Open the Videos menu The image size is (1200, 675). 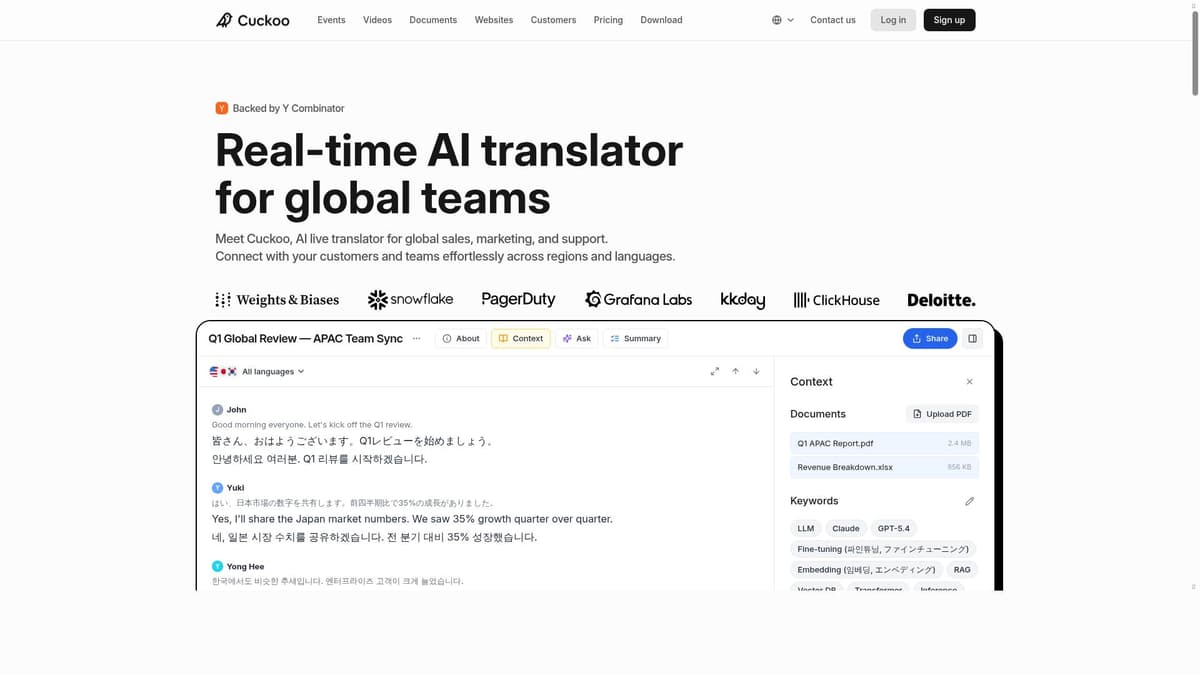(377, 20)
